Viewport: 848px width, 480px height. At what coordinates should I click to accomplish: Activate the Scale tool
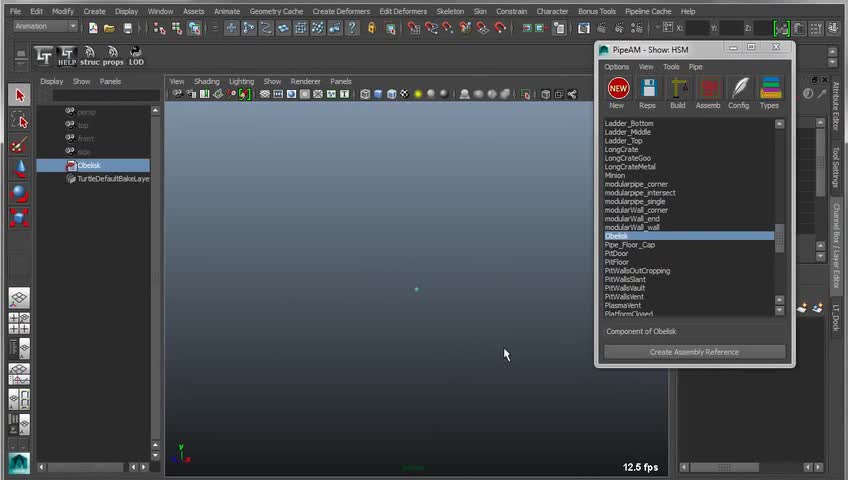[x=19, y=218]
